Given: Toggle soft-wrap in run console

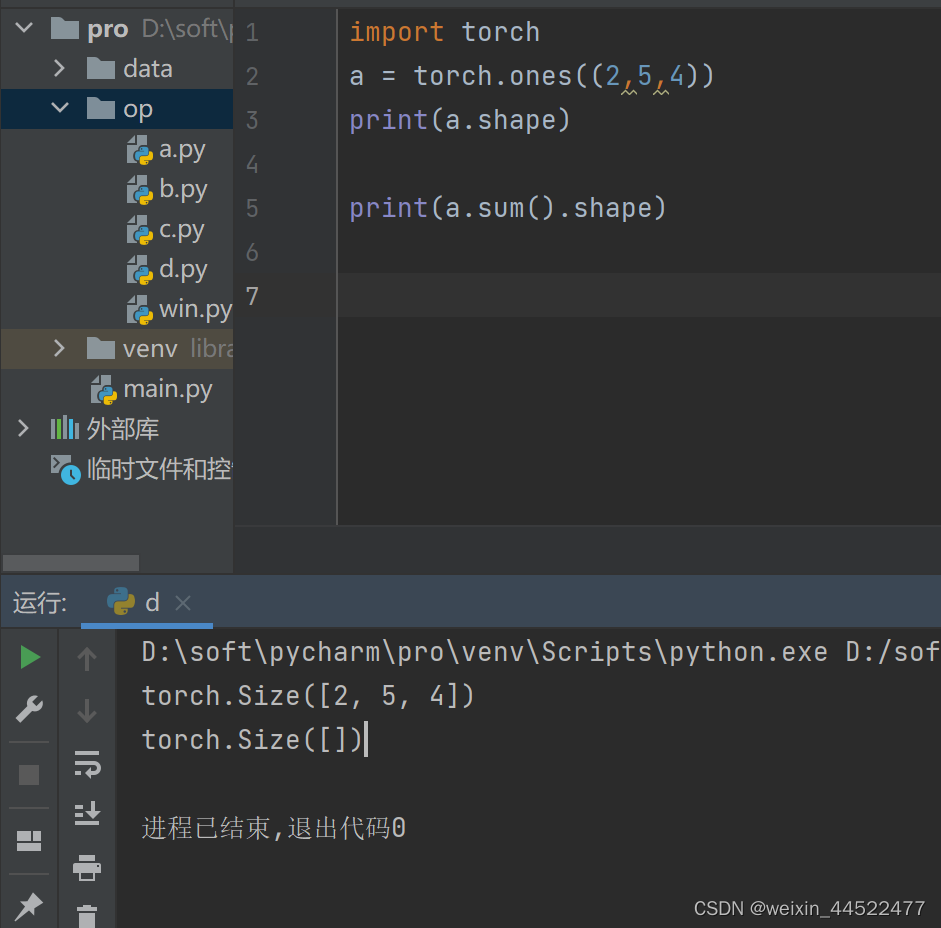Looking at the screenshot, I should tap(88, 764).
